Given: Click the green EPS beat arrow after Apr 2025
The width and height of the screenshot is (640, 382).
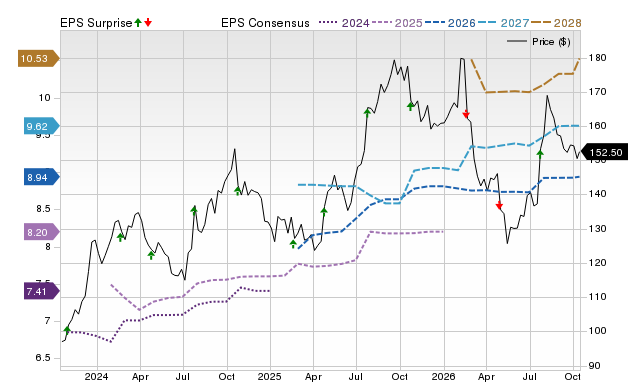Looking at the screenshot, I should (x=324, y=211).
